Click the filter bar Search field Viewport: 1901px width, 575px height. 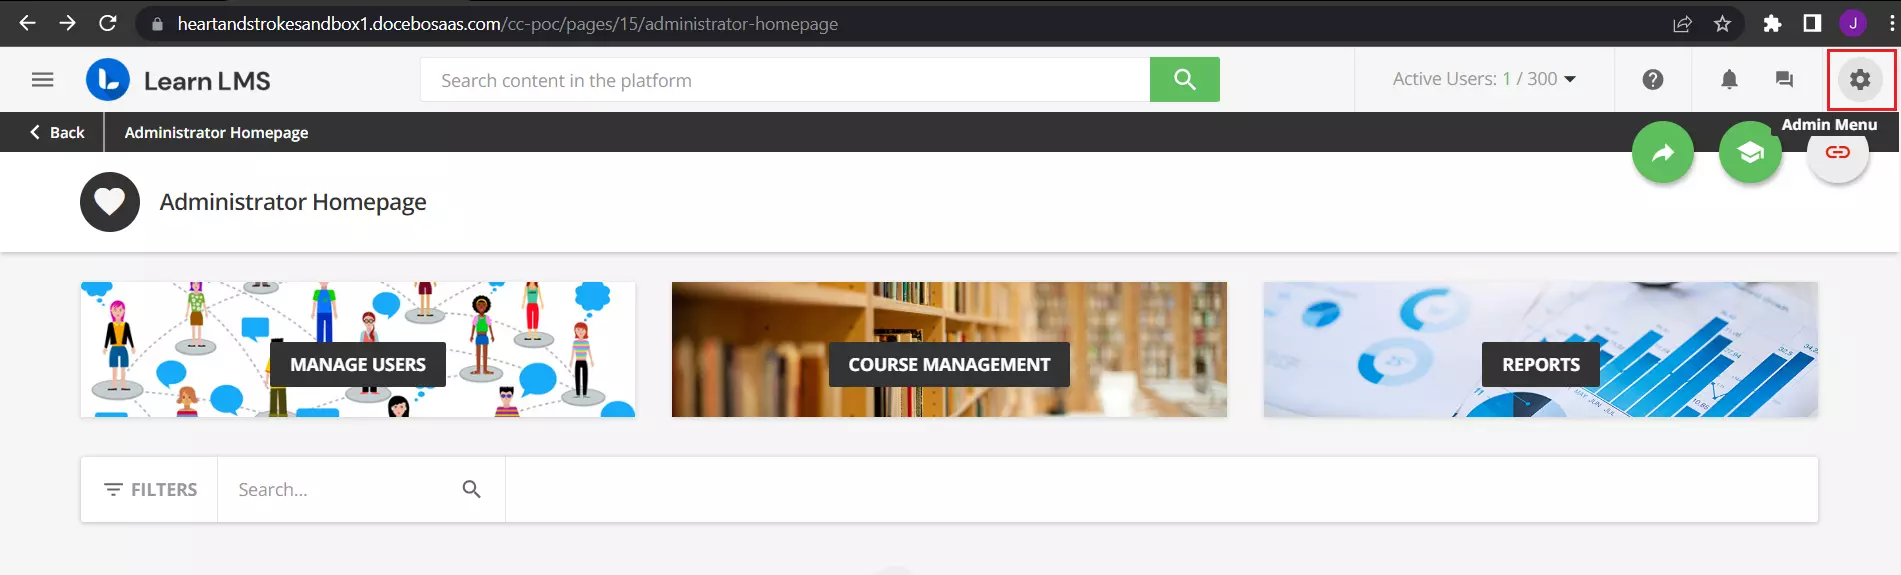340,489
